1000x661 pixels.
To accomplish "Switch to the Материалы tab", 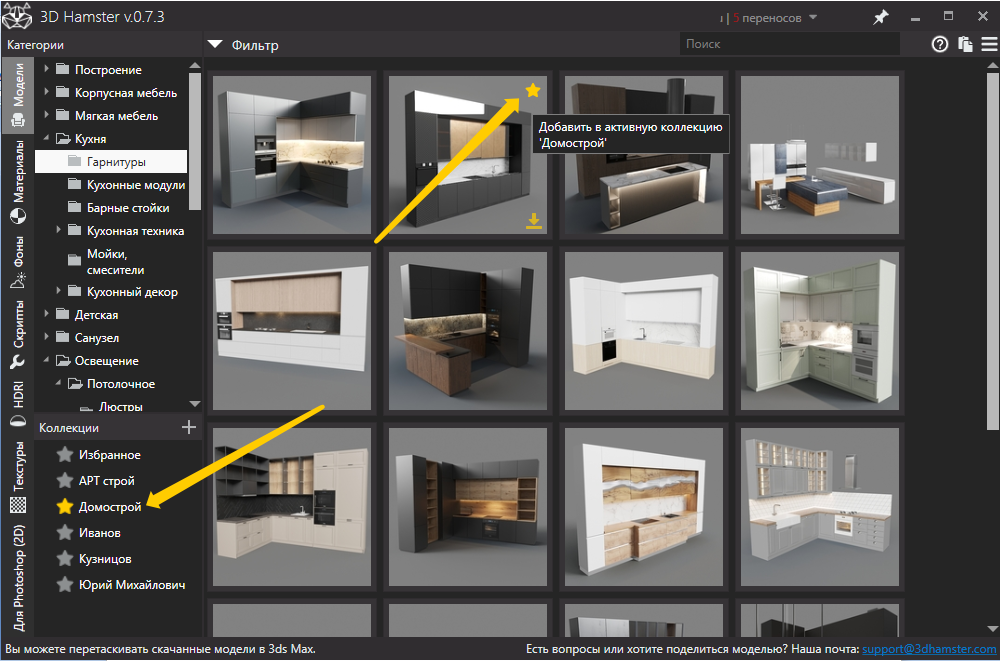I will (x=18, y=182).
